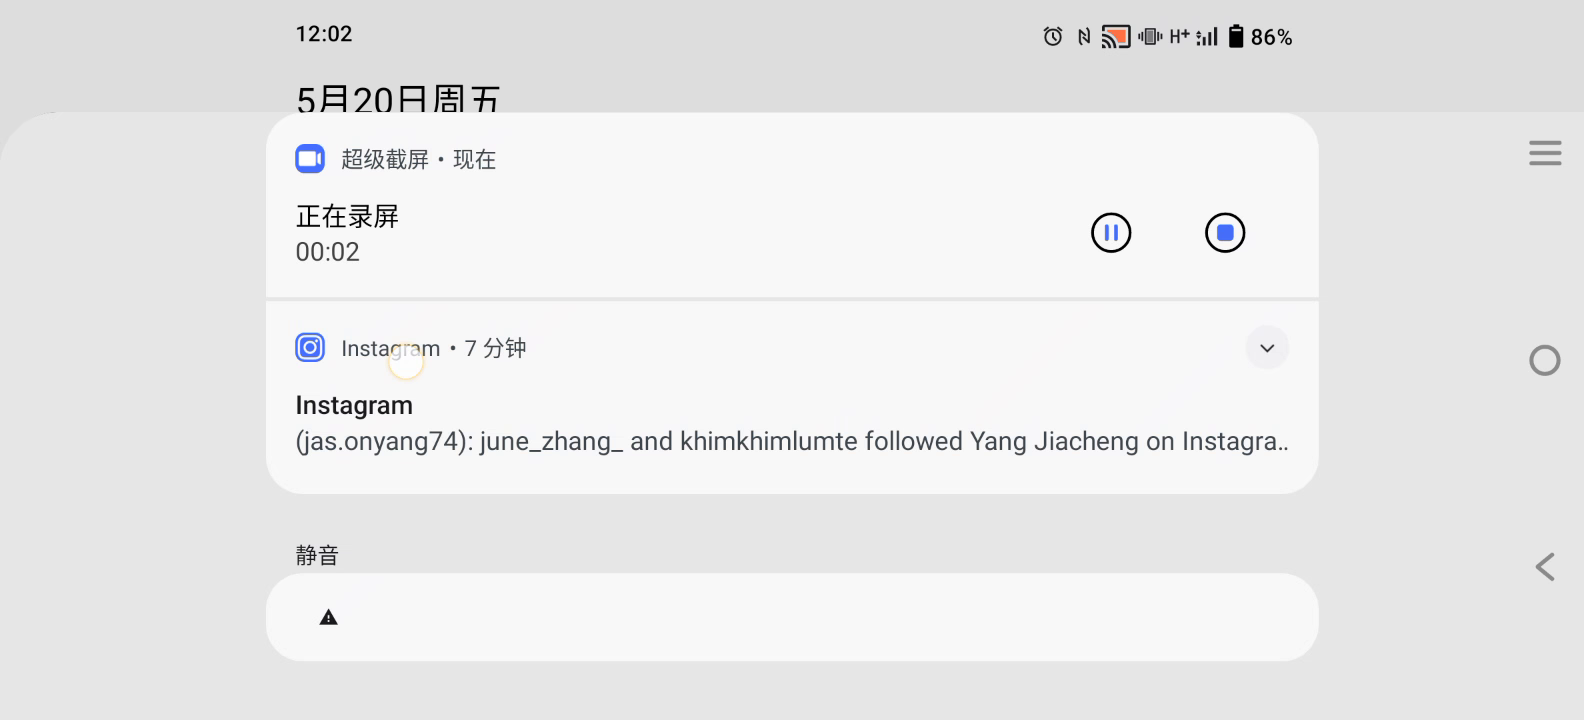This screenshot has height=720, width=1584.
Task: Open the june_zhang_ followed notification text
Action: click(x=791, y=442)
